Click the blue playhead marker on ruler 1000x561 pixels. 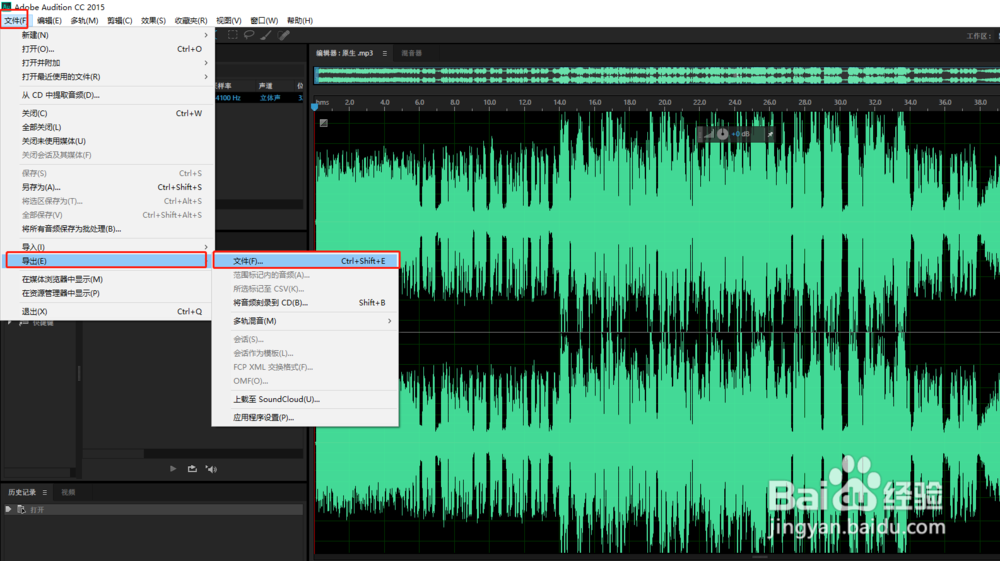pos(314,106)
